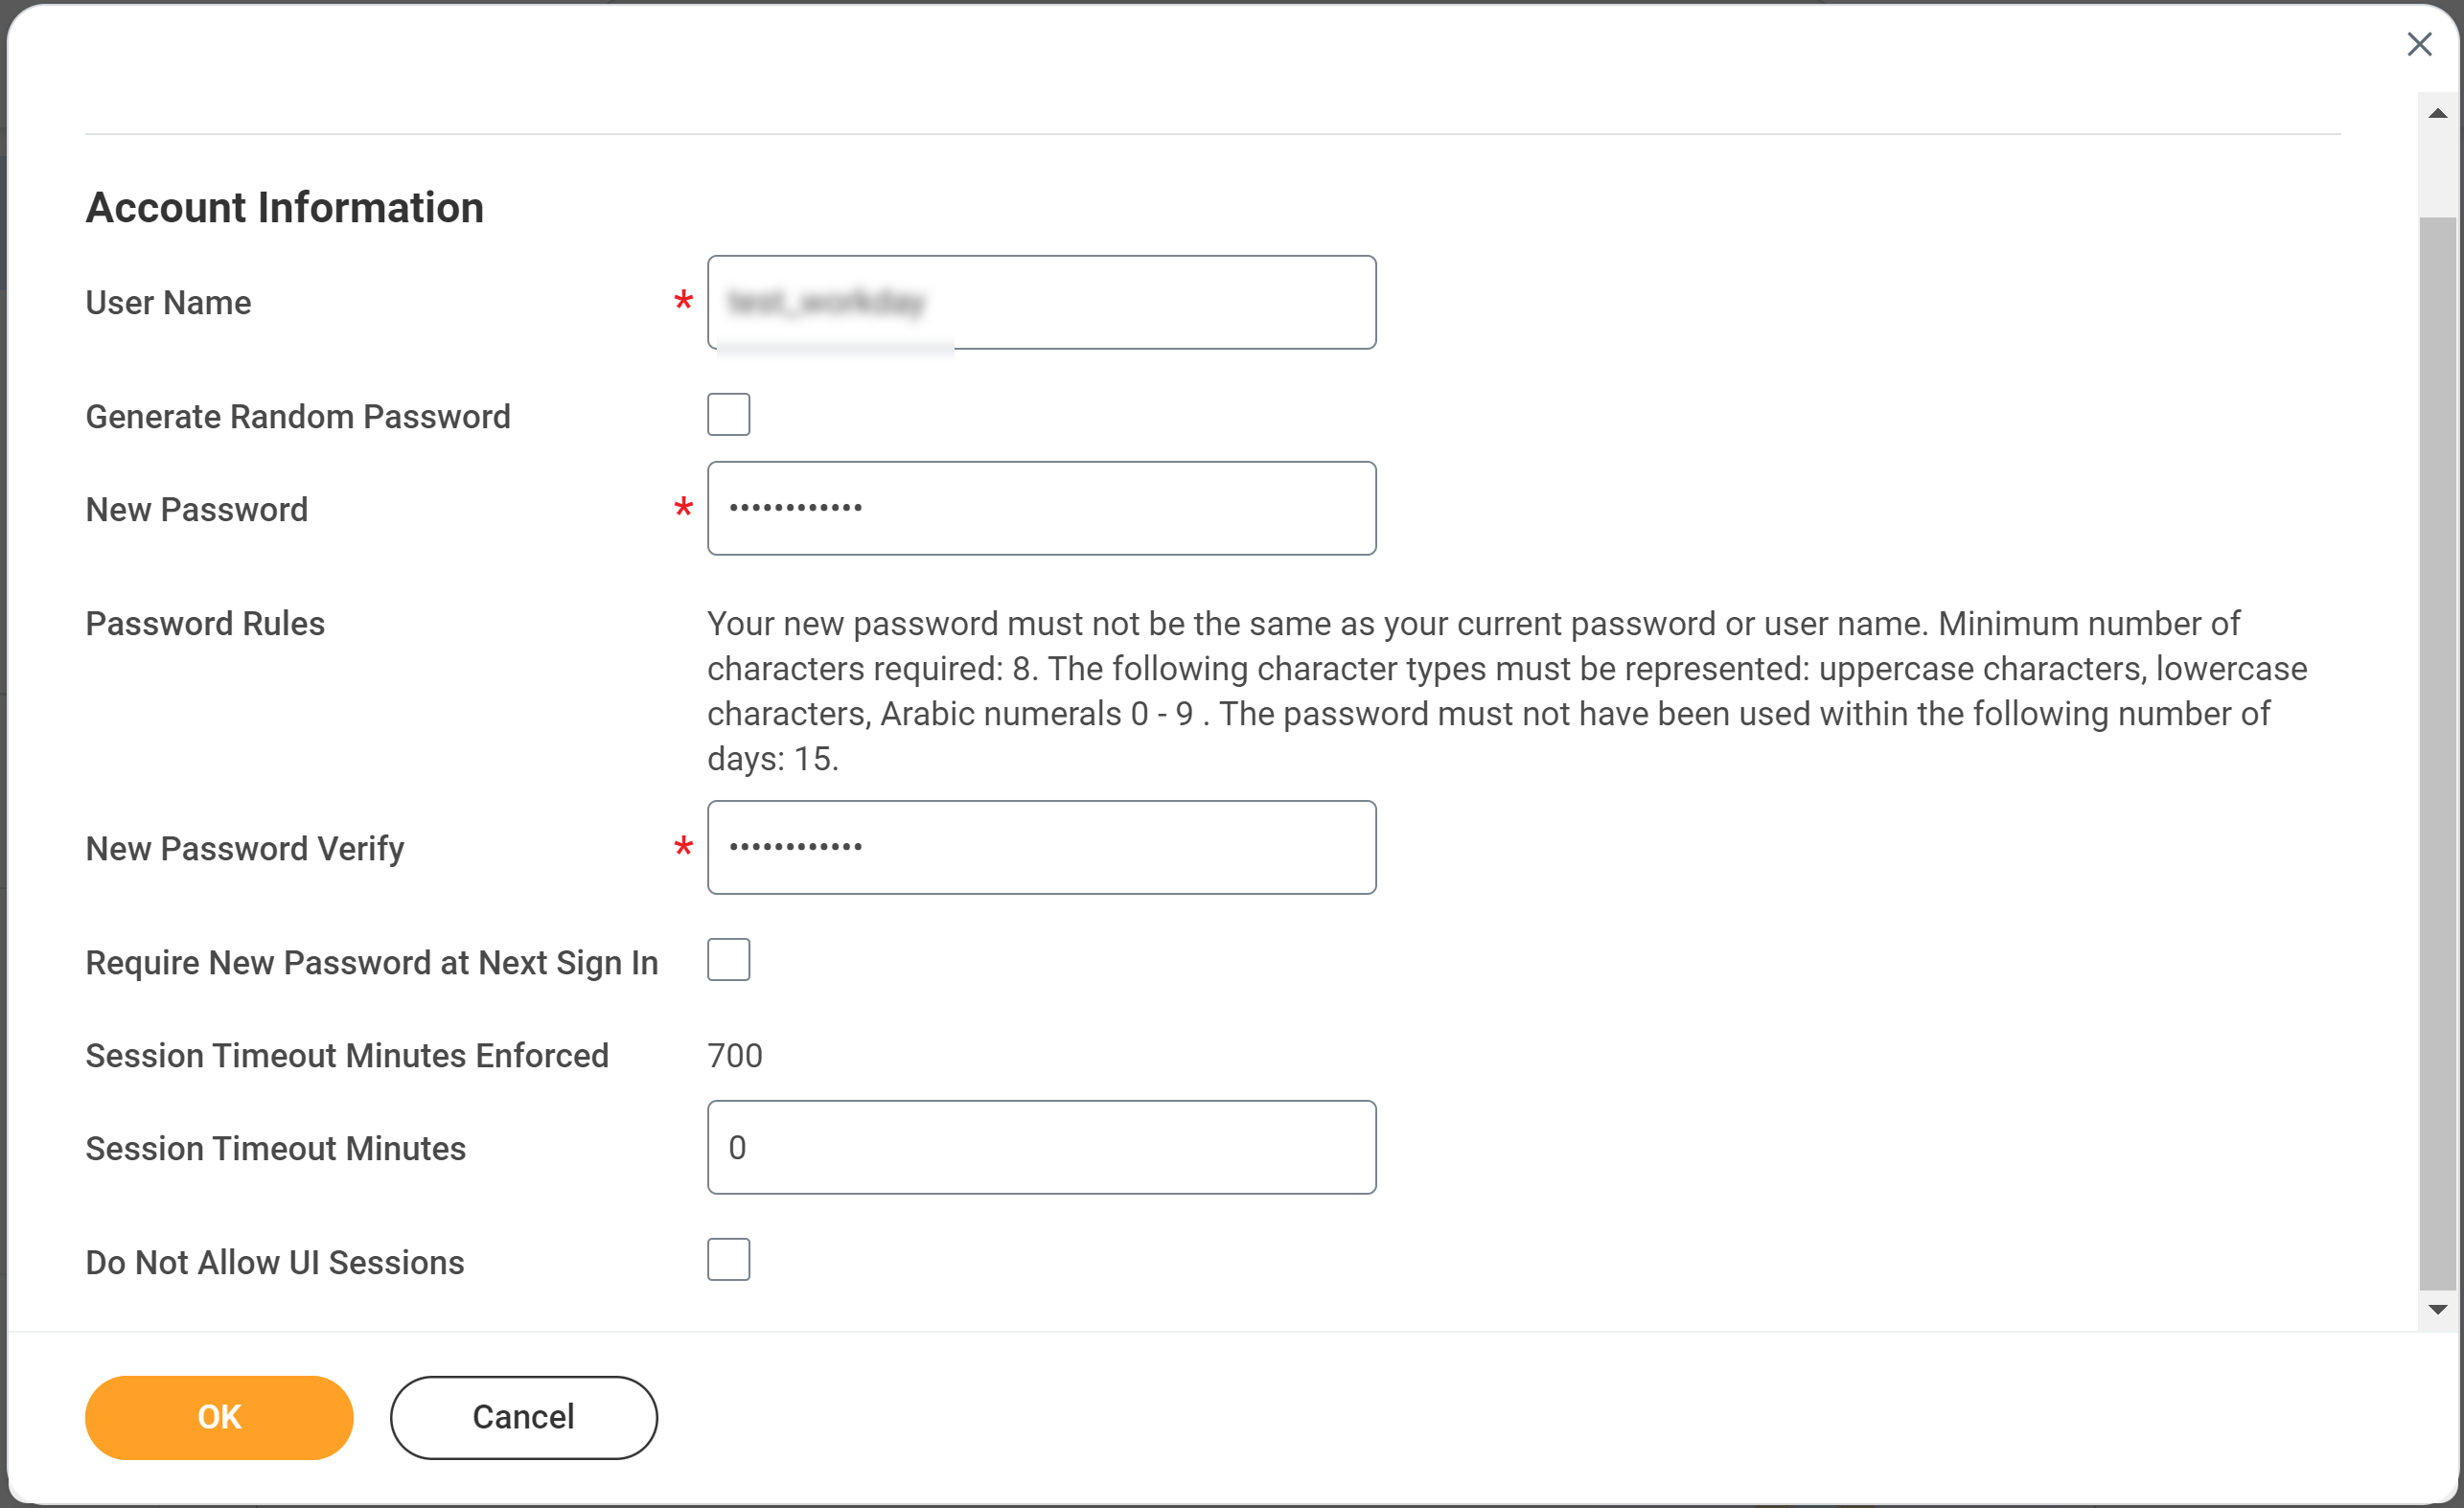Click the scrollbar down arrow
2464x1508 pixels.
(2437, 1309)
